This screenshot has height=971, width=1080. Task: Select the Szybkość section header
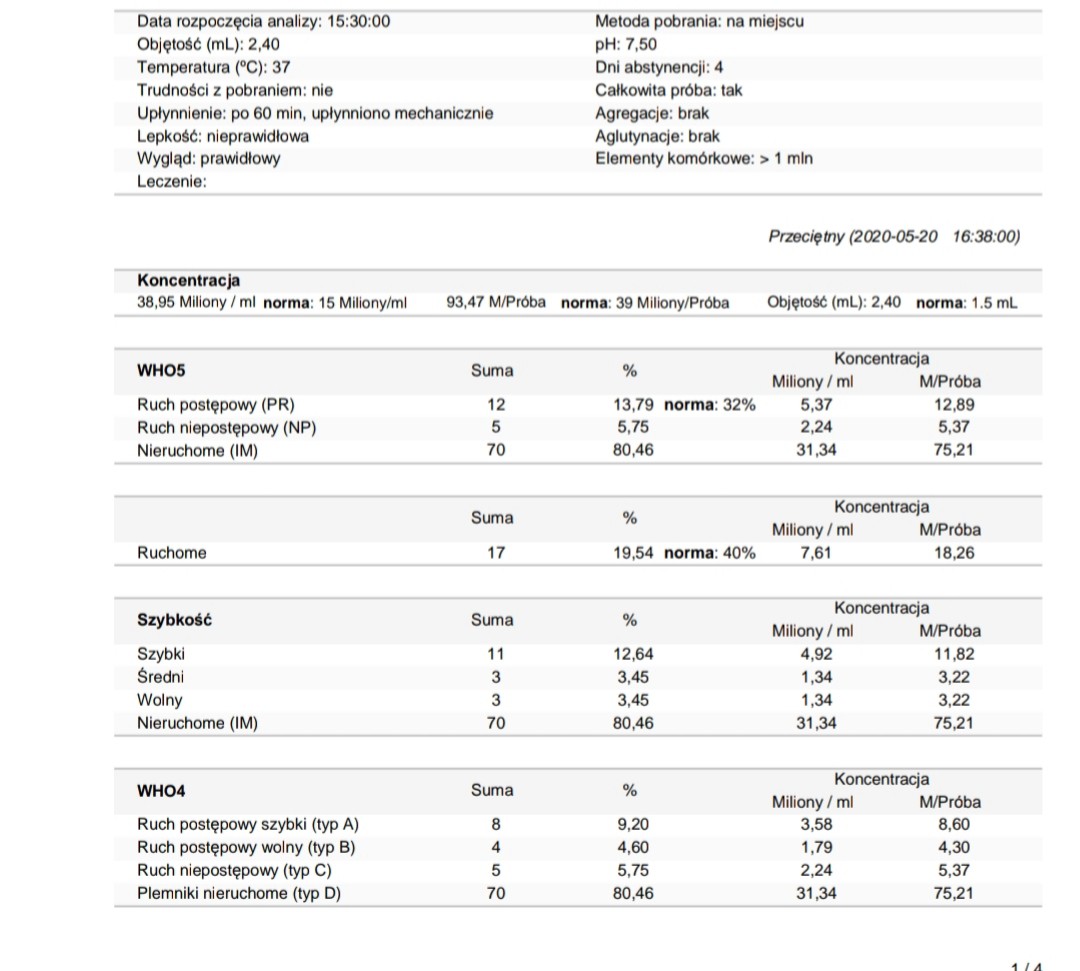[174, 619]
